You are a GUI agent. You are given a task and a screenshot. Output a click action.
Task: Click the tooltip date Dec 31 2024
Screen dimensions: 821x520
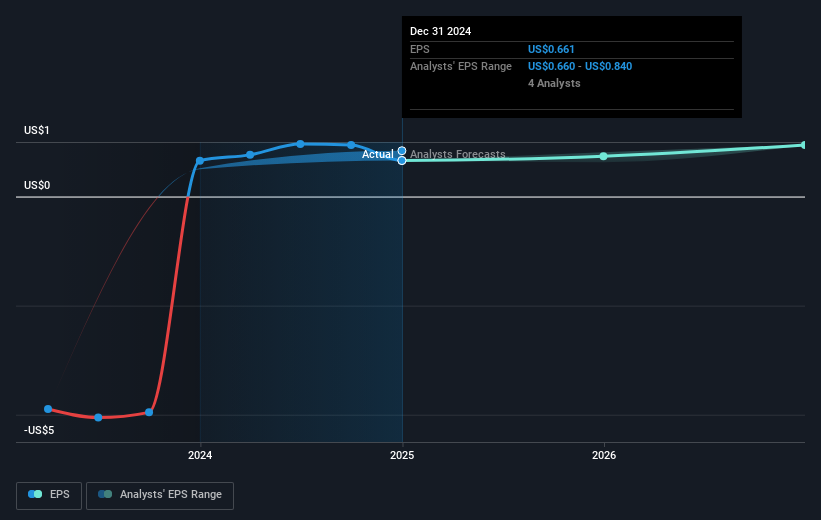point(440,31)
